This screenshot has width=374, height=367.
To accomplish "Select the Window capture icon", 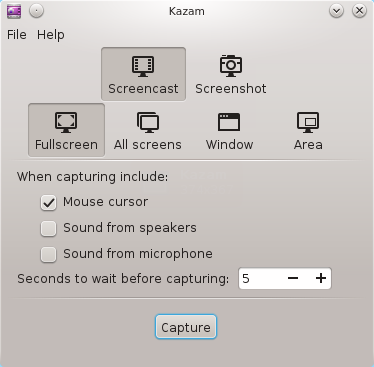I will point(229,122).
